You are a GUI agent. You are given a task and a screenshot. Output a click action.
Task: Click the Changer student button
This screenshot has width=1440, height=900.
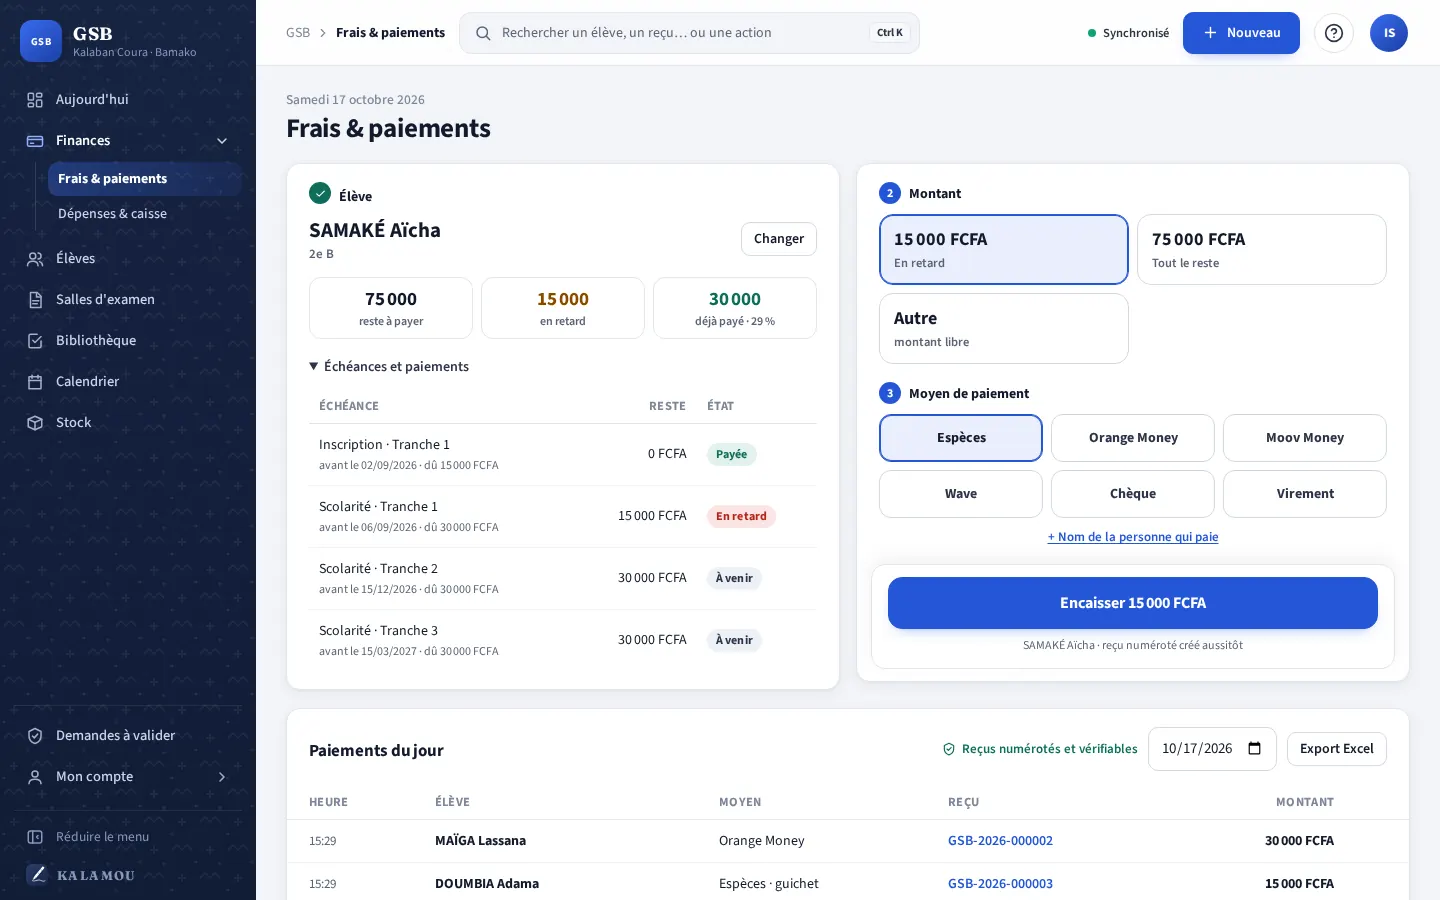click(x=779, y=239)
